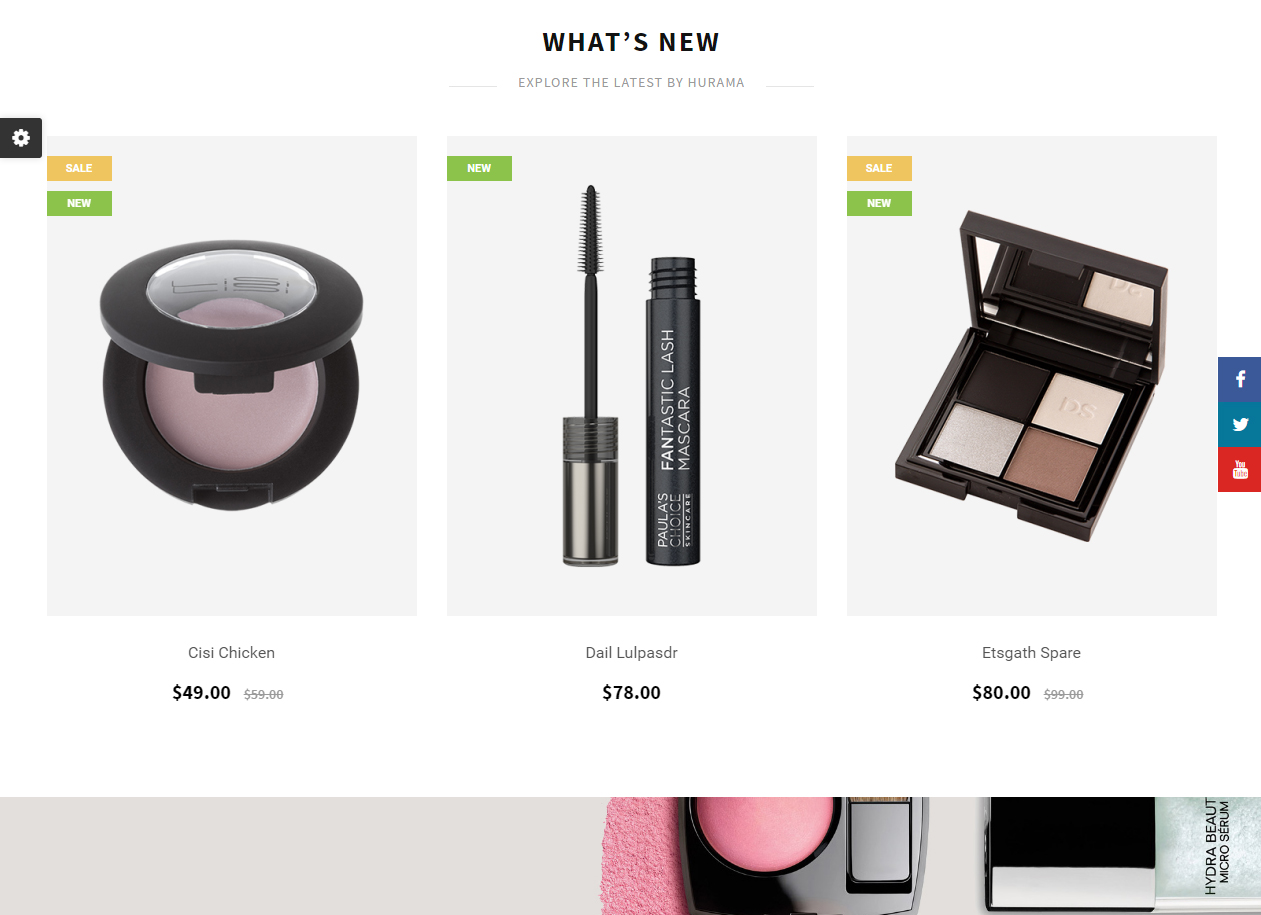Screen dimensions: 1261x915
Task: Click the $80.00 price of Etsgath Spare
Action: [1001, 693]
